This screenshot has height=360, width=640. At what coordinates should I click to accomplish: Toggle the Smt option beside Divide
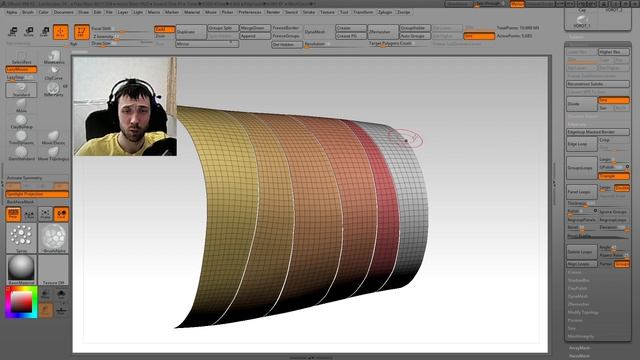[613, 100]
